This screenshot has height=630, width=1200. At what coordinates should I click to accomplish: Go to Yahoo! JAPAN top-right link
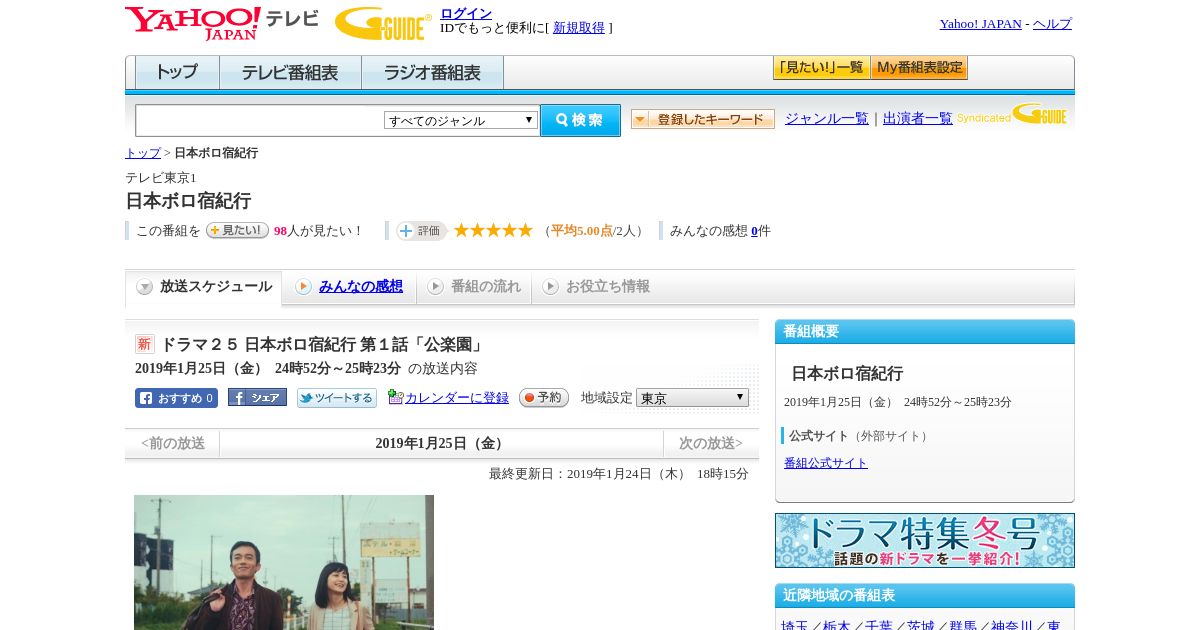click(981, 24)
